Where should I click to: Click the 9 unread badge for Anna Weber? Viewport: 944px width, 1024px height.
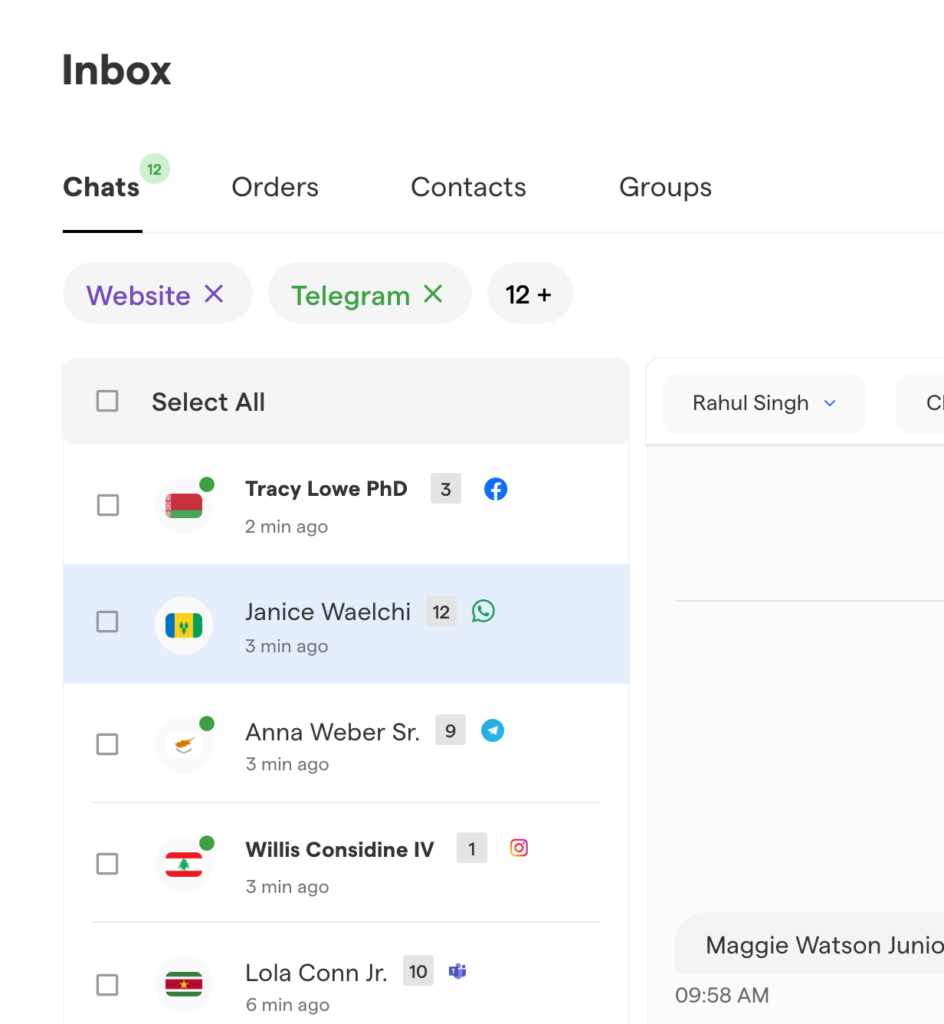[x=450, y=731]
